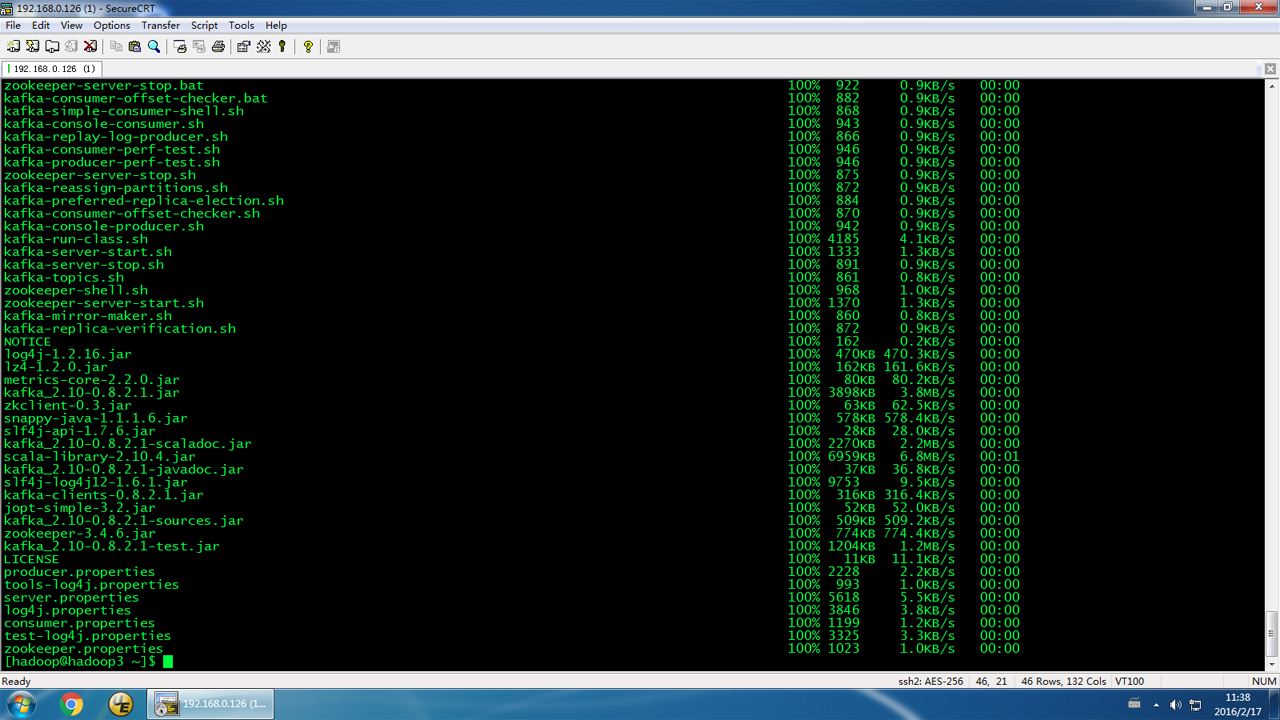Viewport: 1280px width, 720px height.
Task: Click the Quick Connect lightning icon
Action: click(32, 46)
